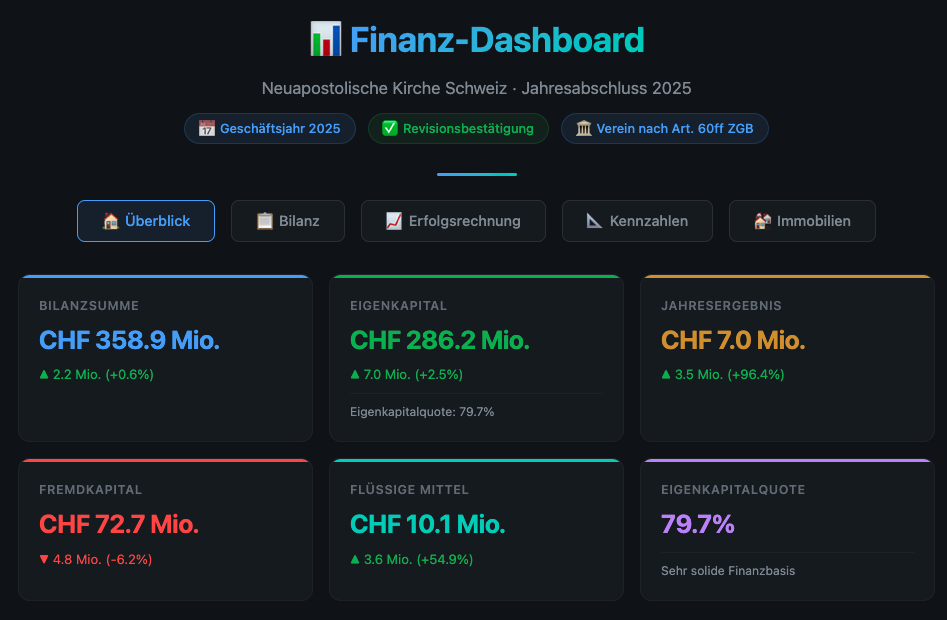Click the calendar icon in Geschäftsjahr 2025 badge

click(x=207, y=129)
